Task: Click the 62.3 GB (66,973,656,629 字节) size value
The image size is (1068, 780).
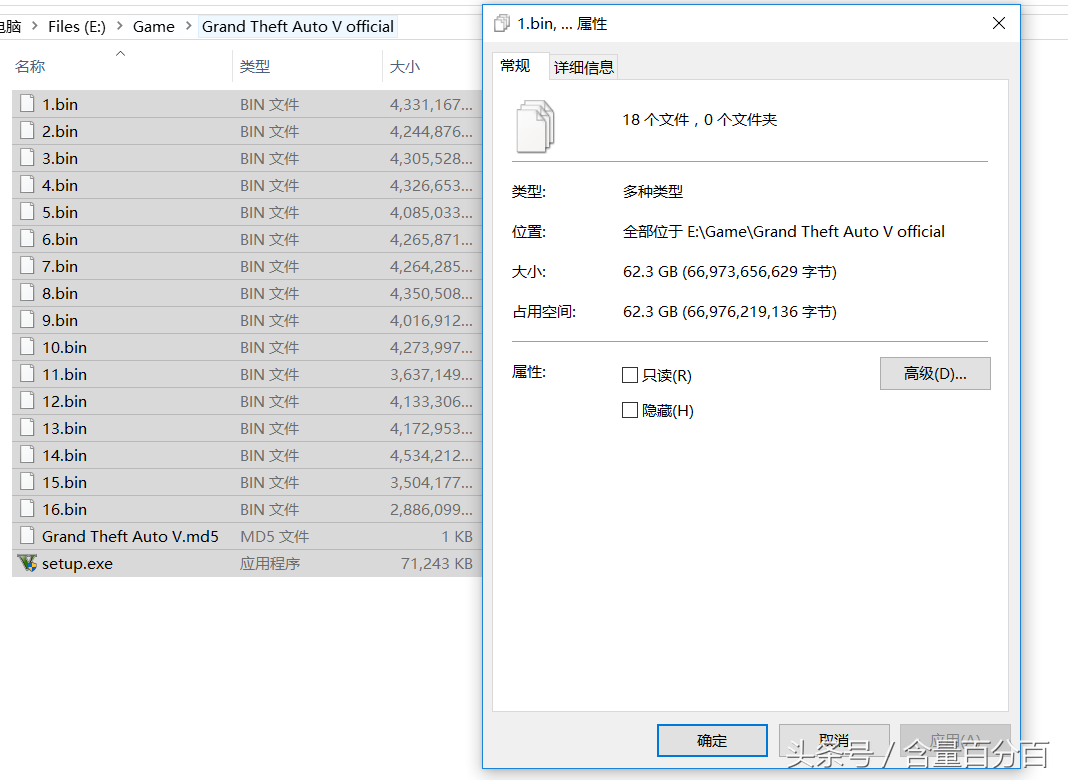Action: pos(729,272)
